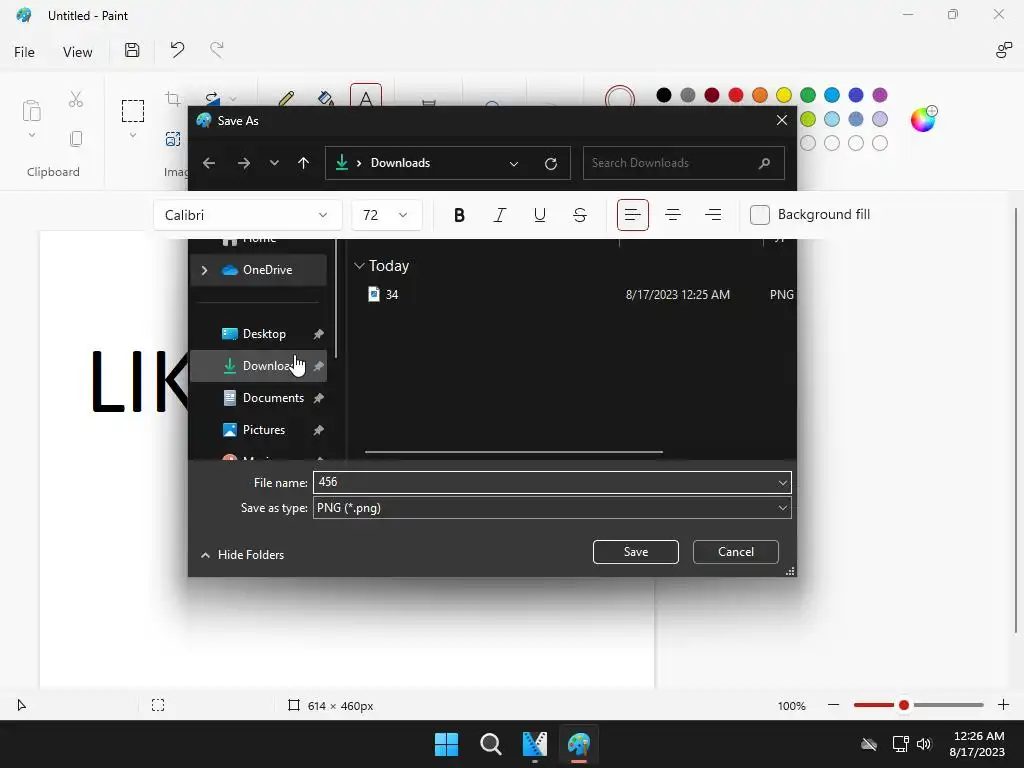Select OneDrive in navigation pane

pyautogui.click(x=259, y=270)
